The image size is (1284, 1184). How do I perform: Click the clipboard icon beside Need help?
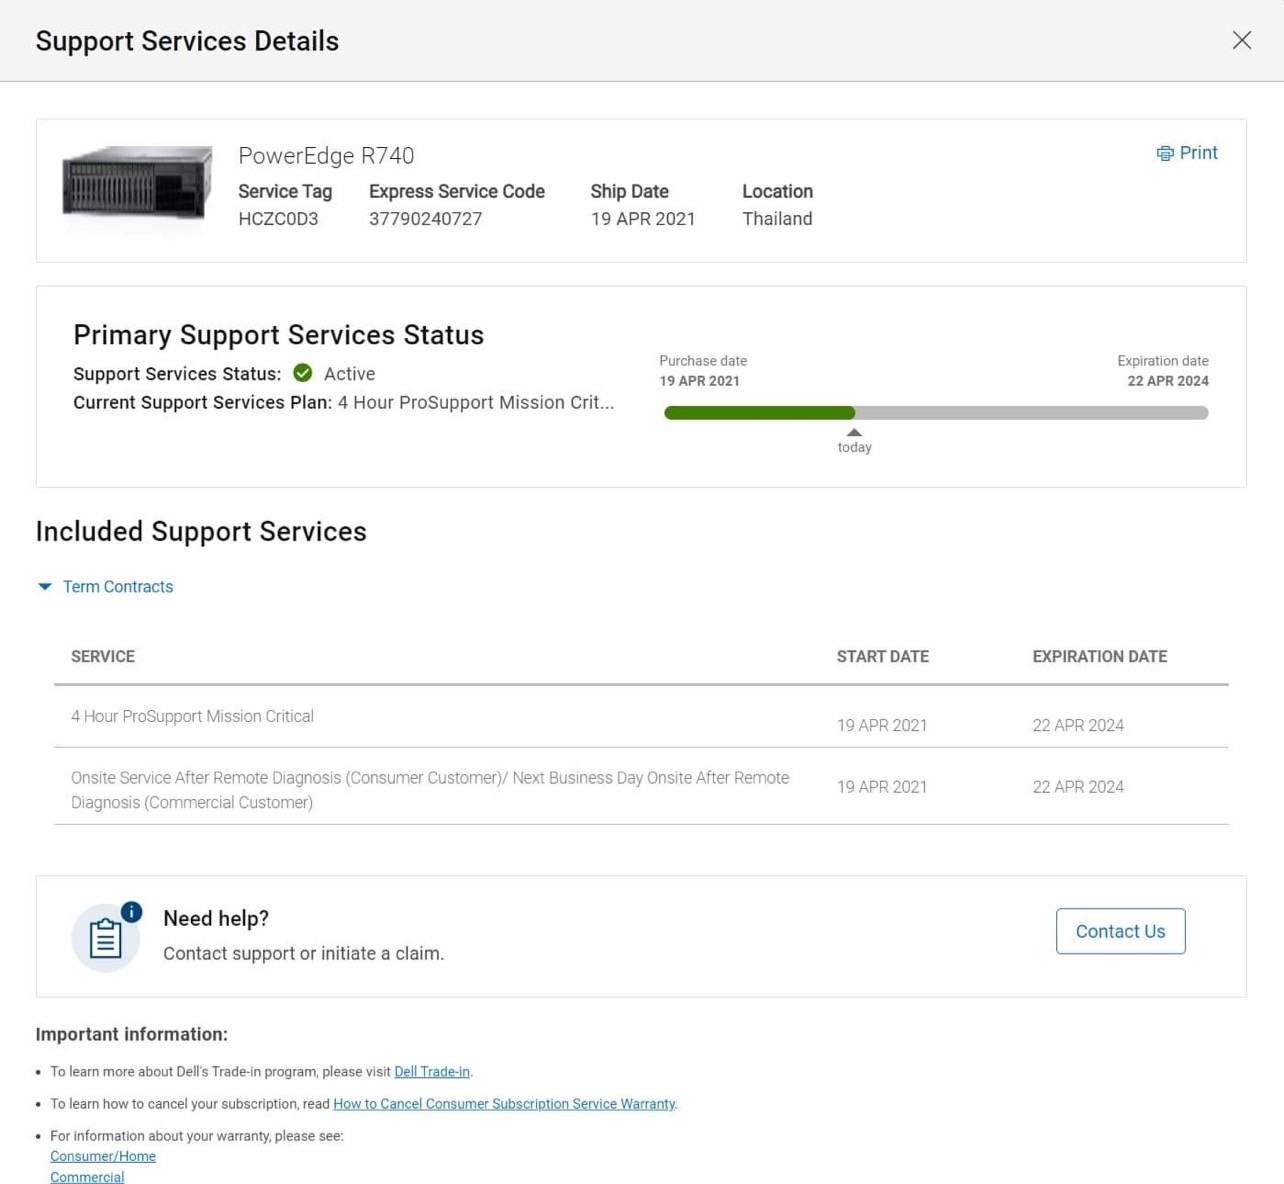point(105,938)
